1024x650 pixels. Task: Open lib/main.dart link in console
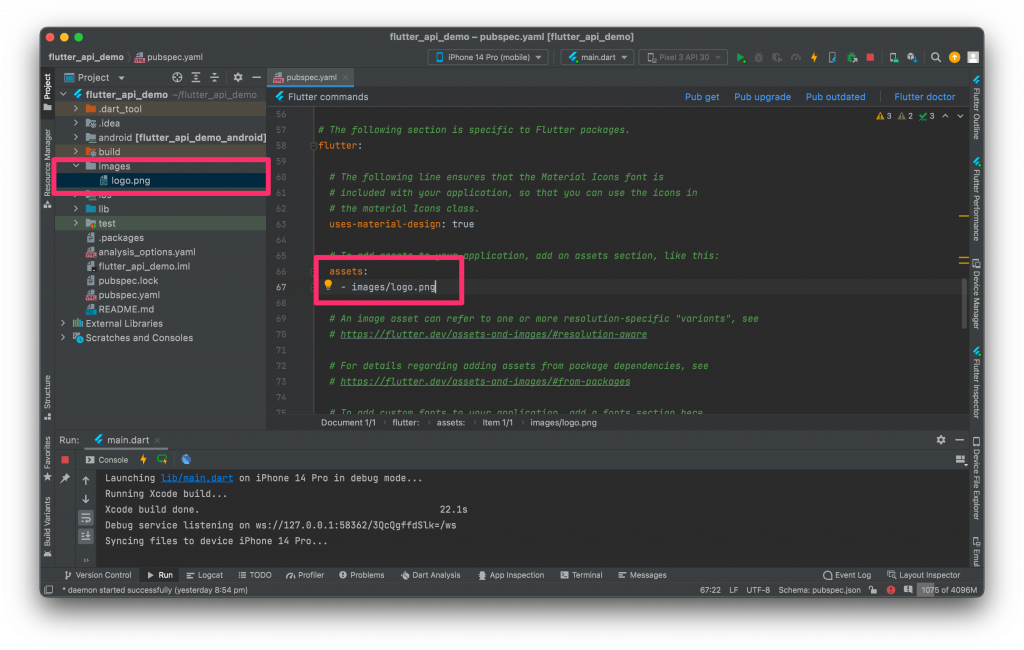tap(197, 478)
